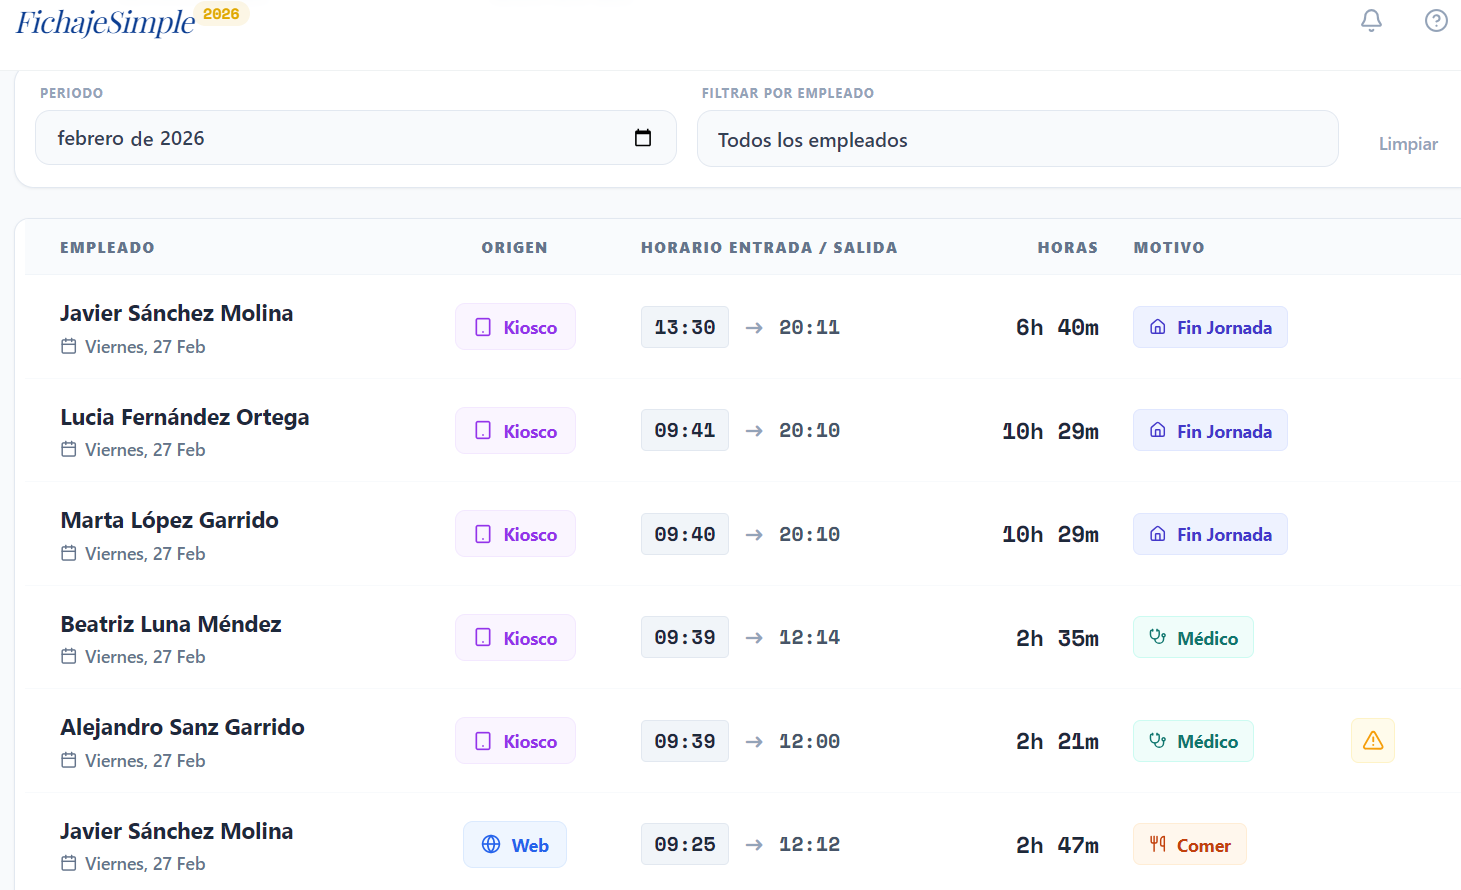Open the Todos los empleados dropdown
The height and width of the screenshot is (890, 1461).
pyautogui.click(x=1017, y=140)
